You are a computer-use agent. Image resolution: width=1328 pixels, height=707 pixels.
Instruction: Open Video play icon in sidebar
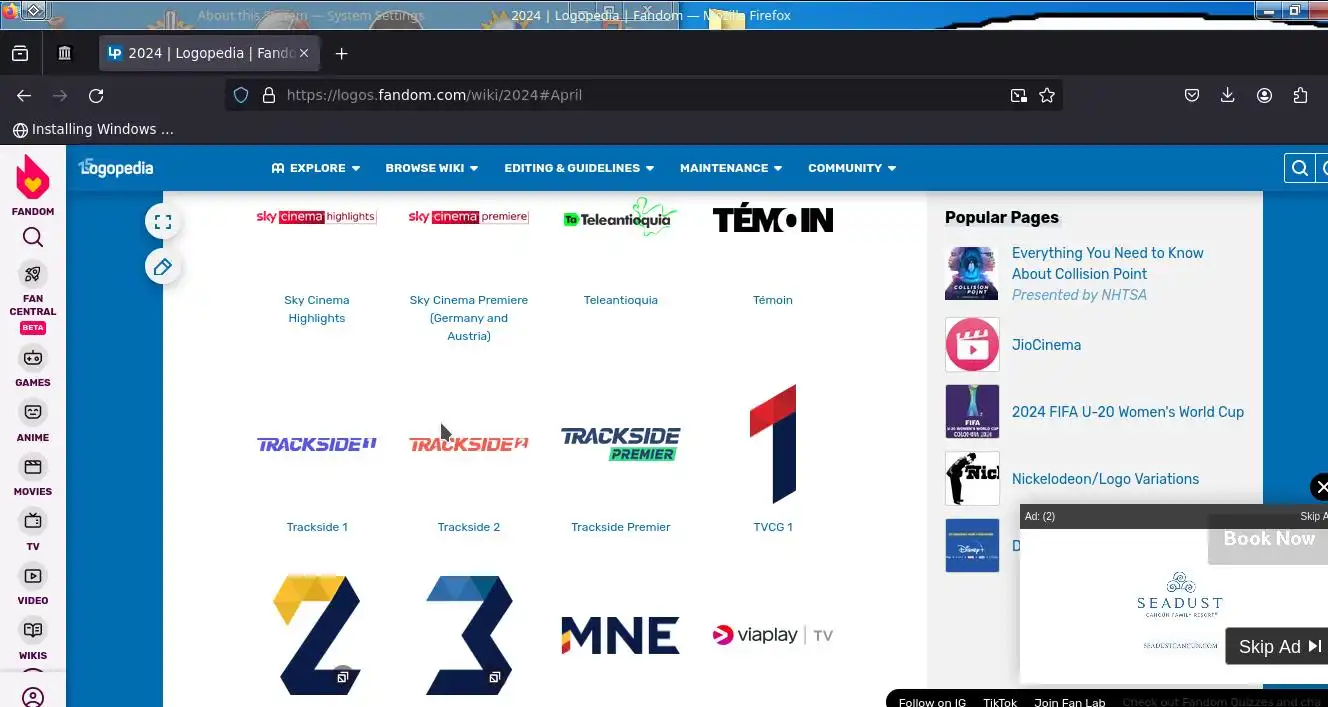point(33,576)
